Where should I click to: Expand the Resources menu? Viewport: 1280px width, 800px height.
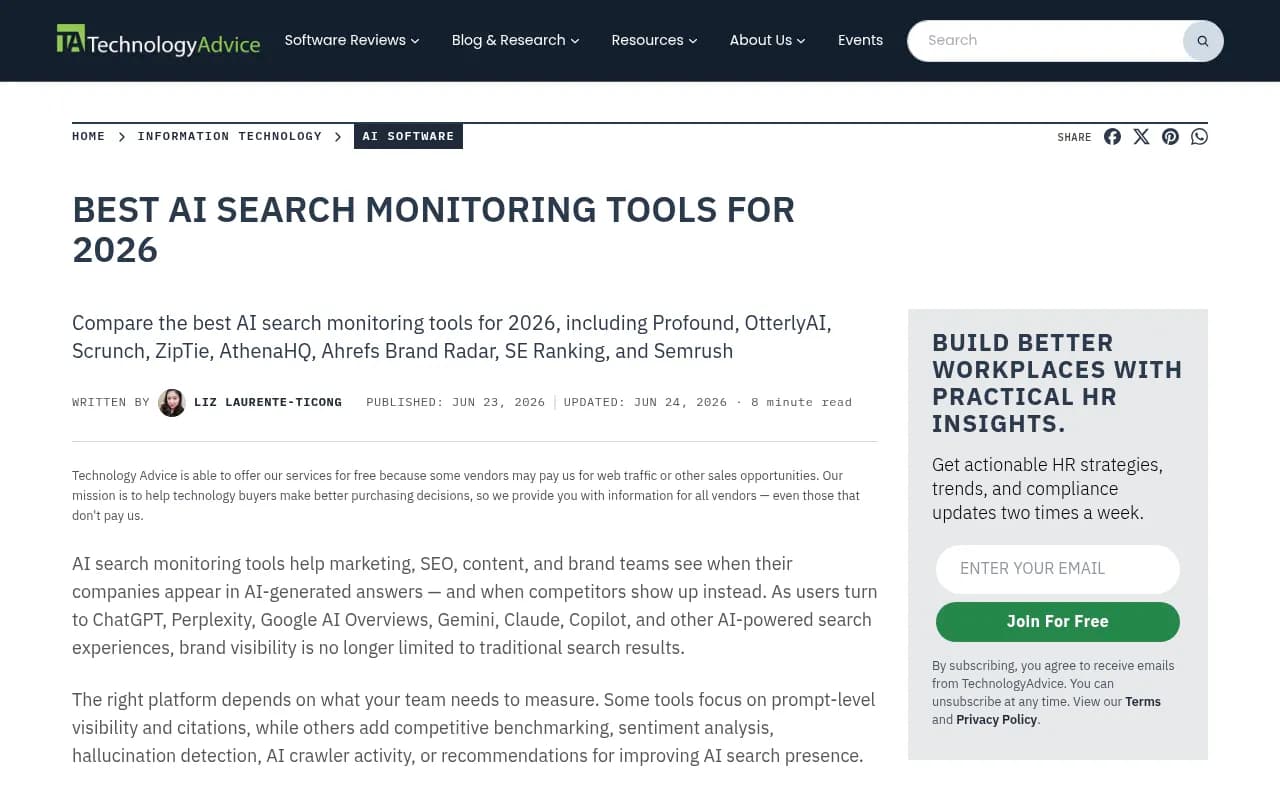[654, 40]
